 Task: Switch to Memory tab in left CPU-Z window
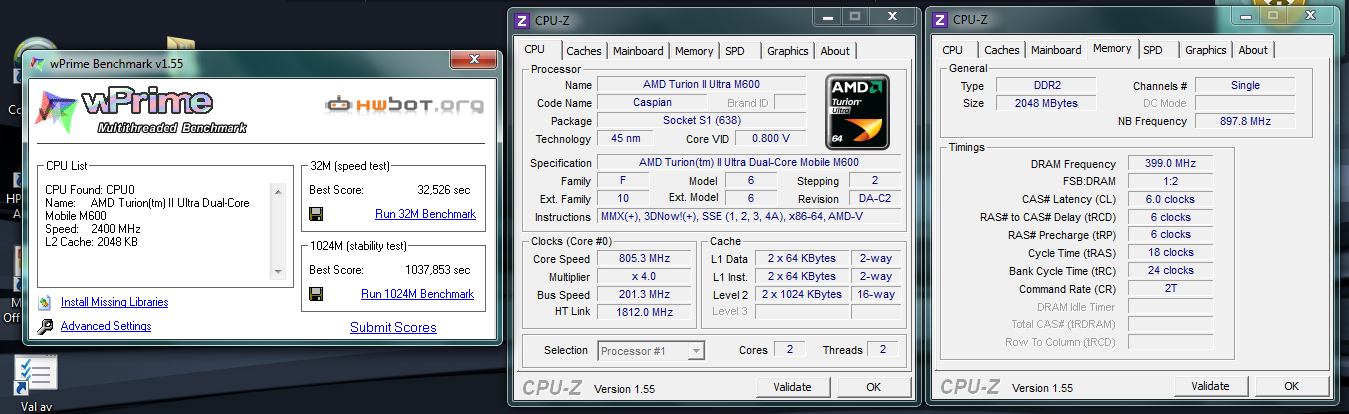[x=694, y=51]
